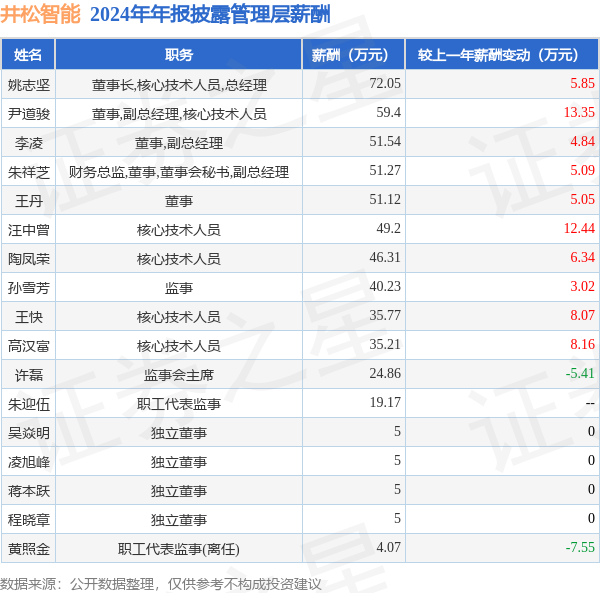Select the name 王快
Viewport: 600px width, 593px height.
(29, 317)
